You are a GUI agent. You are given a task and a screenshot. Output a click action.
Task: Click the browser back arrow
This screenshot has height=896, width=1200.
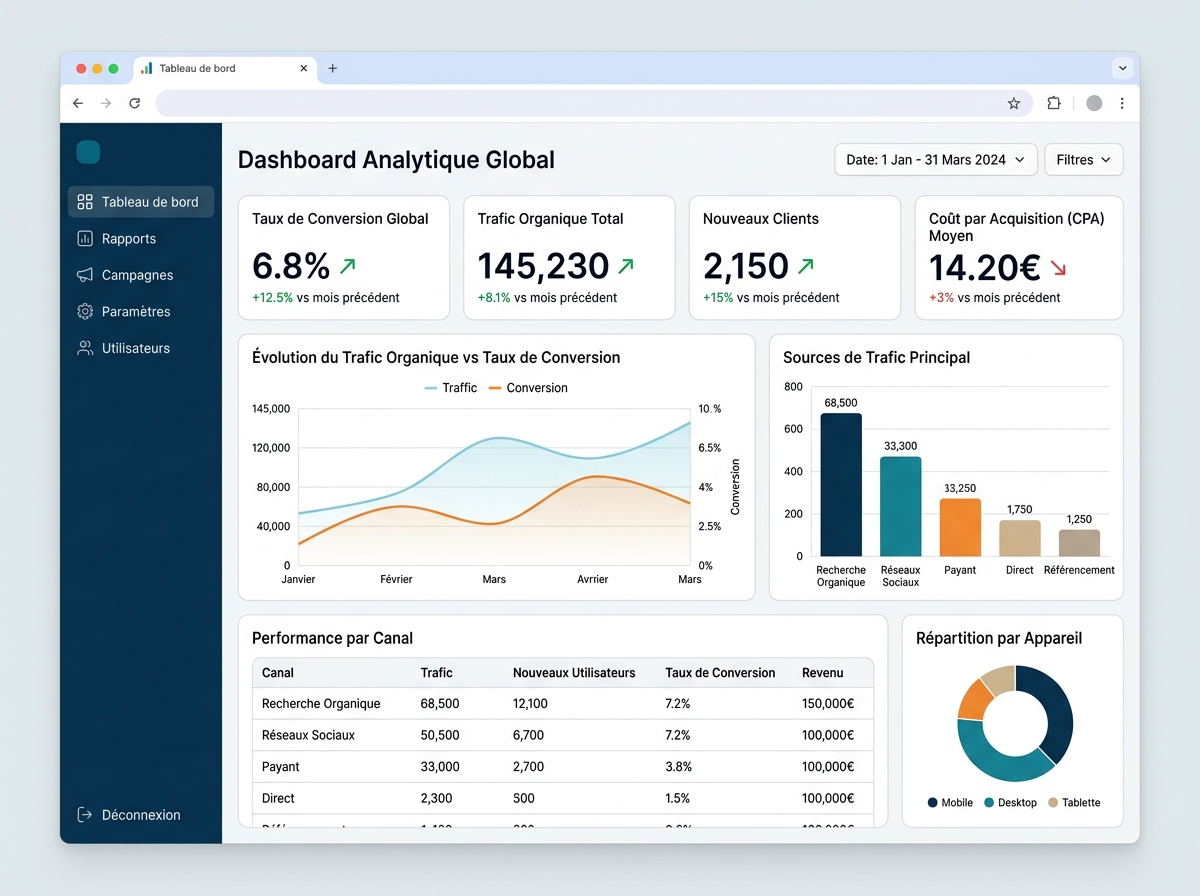tap(78, 103)
